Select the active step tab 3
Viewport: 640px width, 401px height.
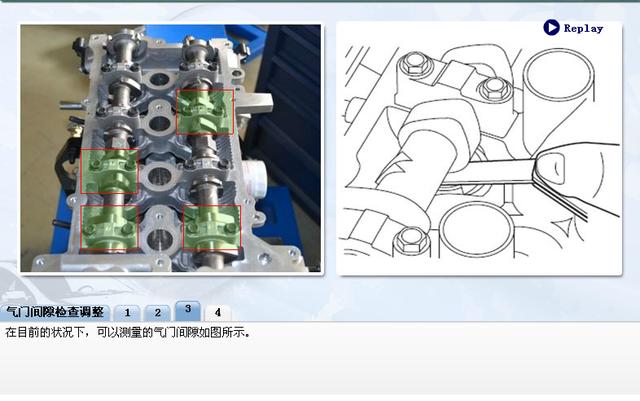click(188, 310)
